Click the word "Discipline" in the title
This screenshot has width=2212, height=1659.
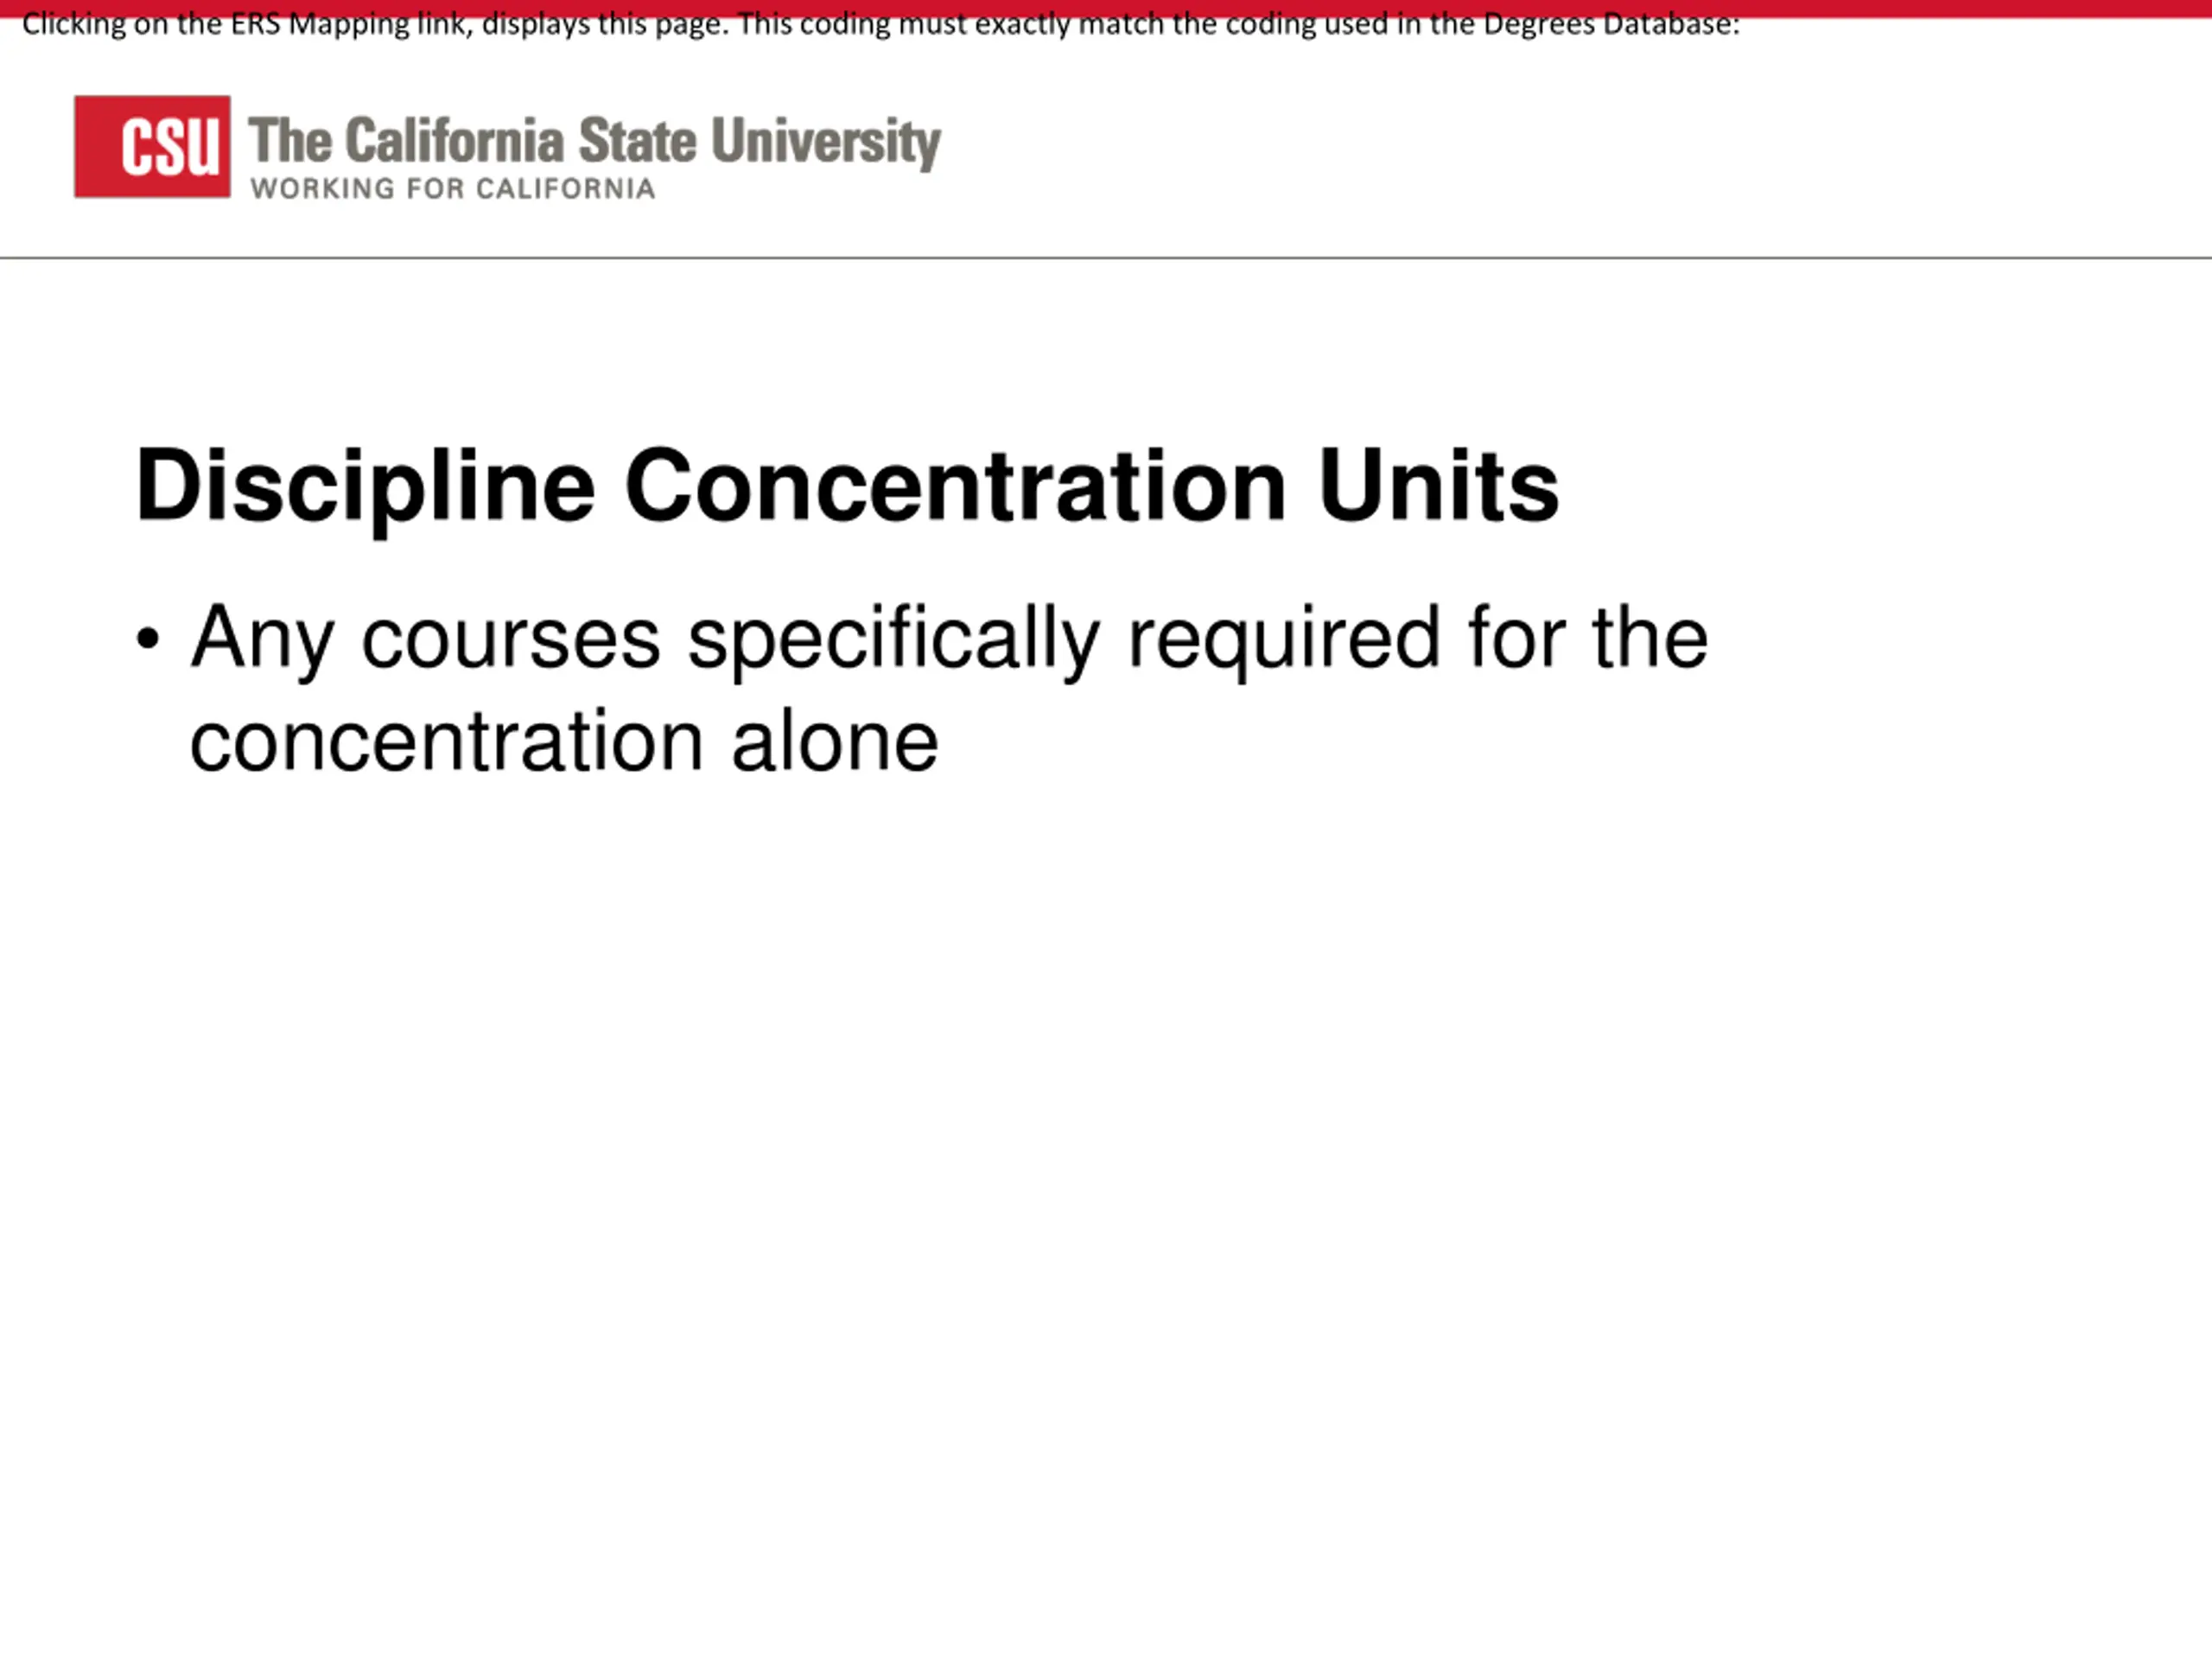(366, 487)
